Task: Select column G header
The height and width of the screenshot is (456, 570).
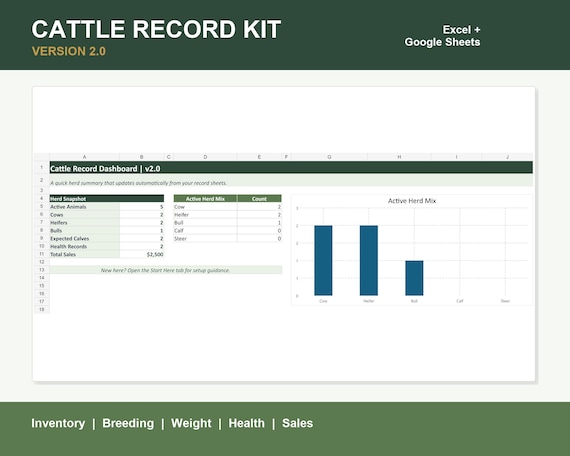Action: 329,157
